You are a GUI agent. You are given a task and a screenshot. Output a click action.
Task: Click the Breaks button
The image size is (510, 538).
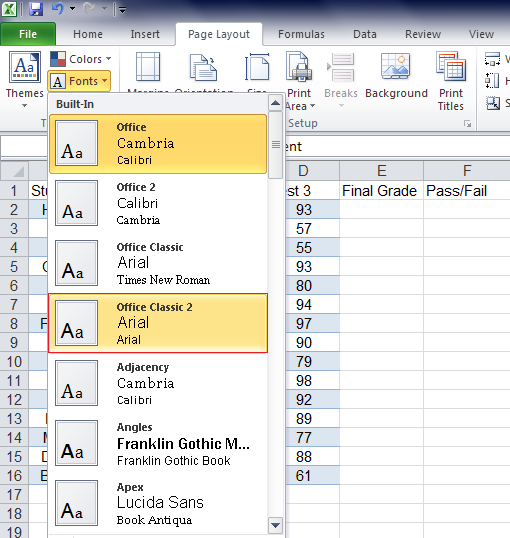(341, 80)
